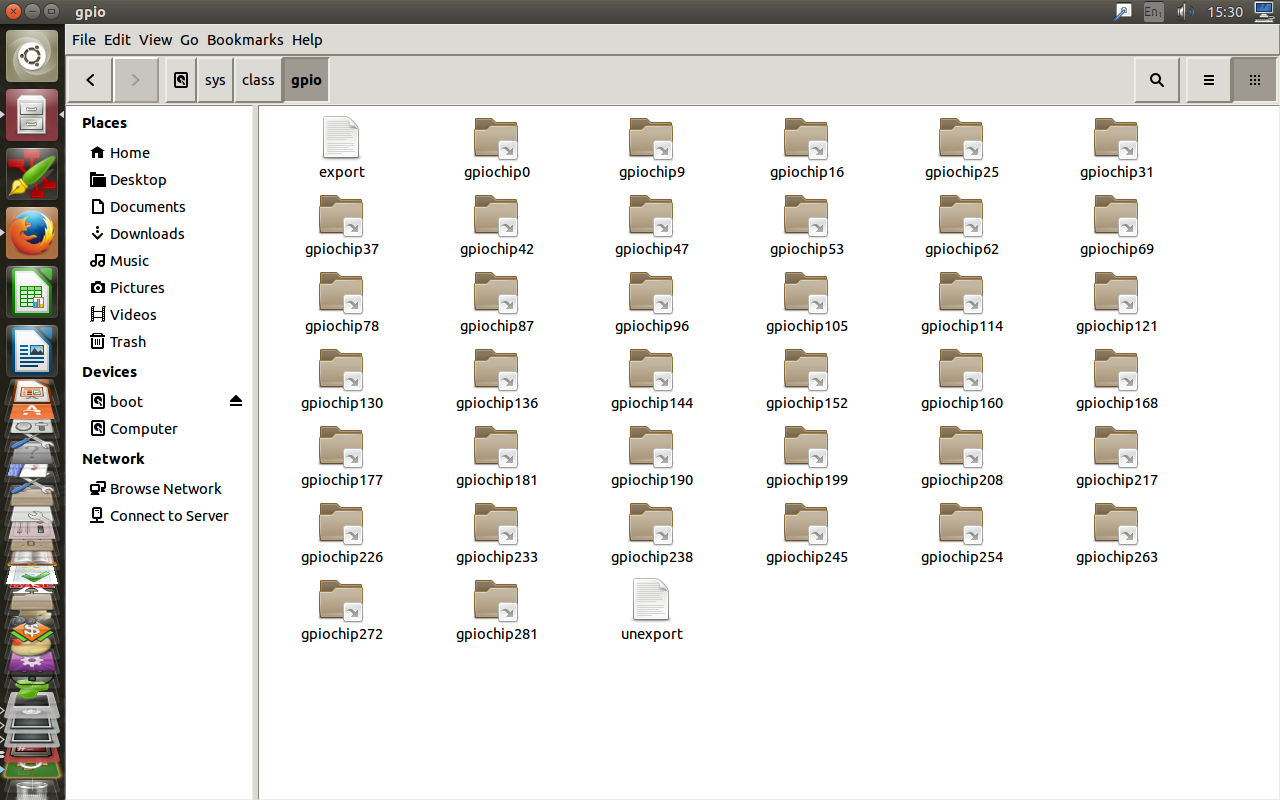This screenshot has height=800, width=1280.
Task: Open the volume indicator in top panel
Action: coord(1186,12)
